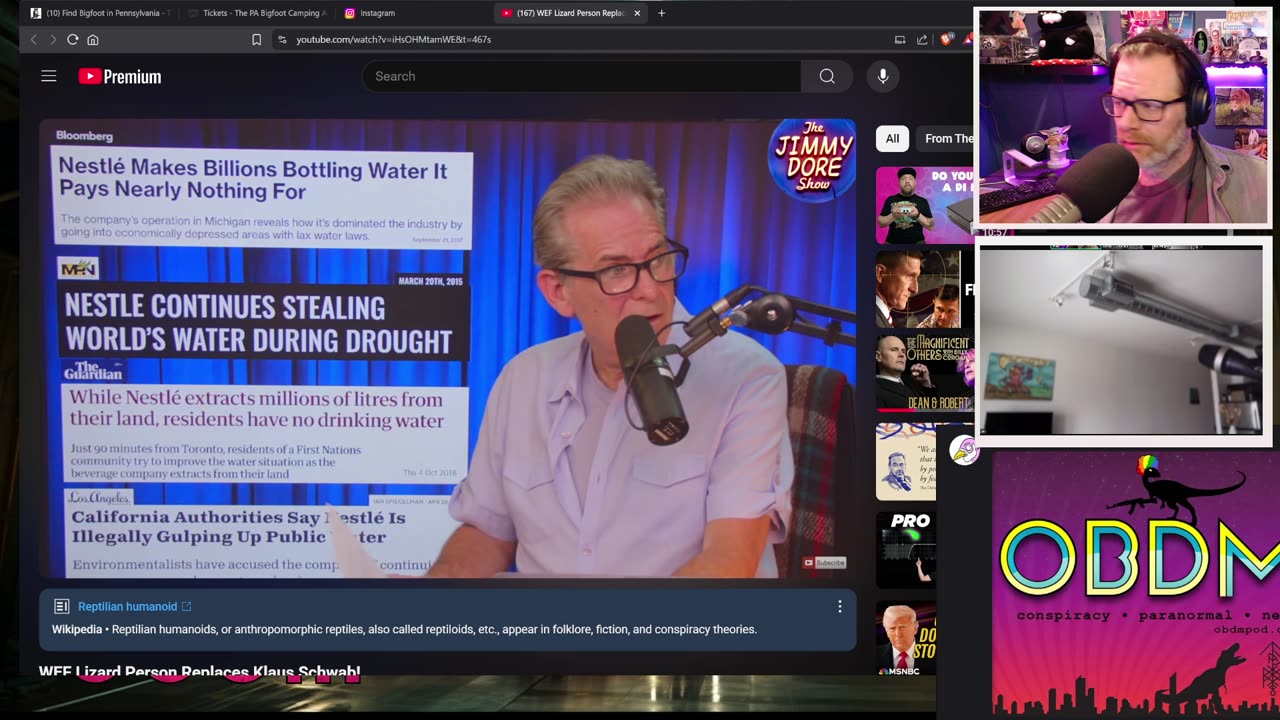
Task: Switch to the Instagram tab
Action: (412, 13)
